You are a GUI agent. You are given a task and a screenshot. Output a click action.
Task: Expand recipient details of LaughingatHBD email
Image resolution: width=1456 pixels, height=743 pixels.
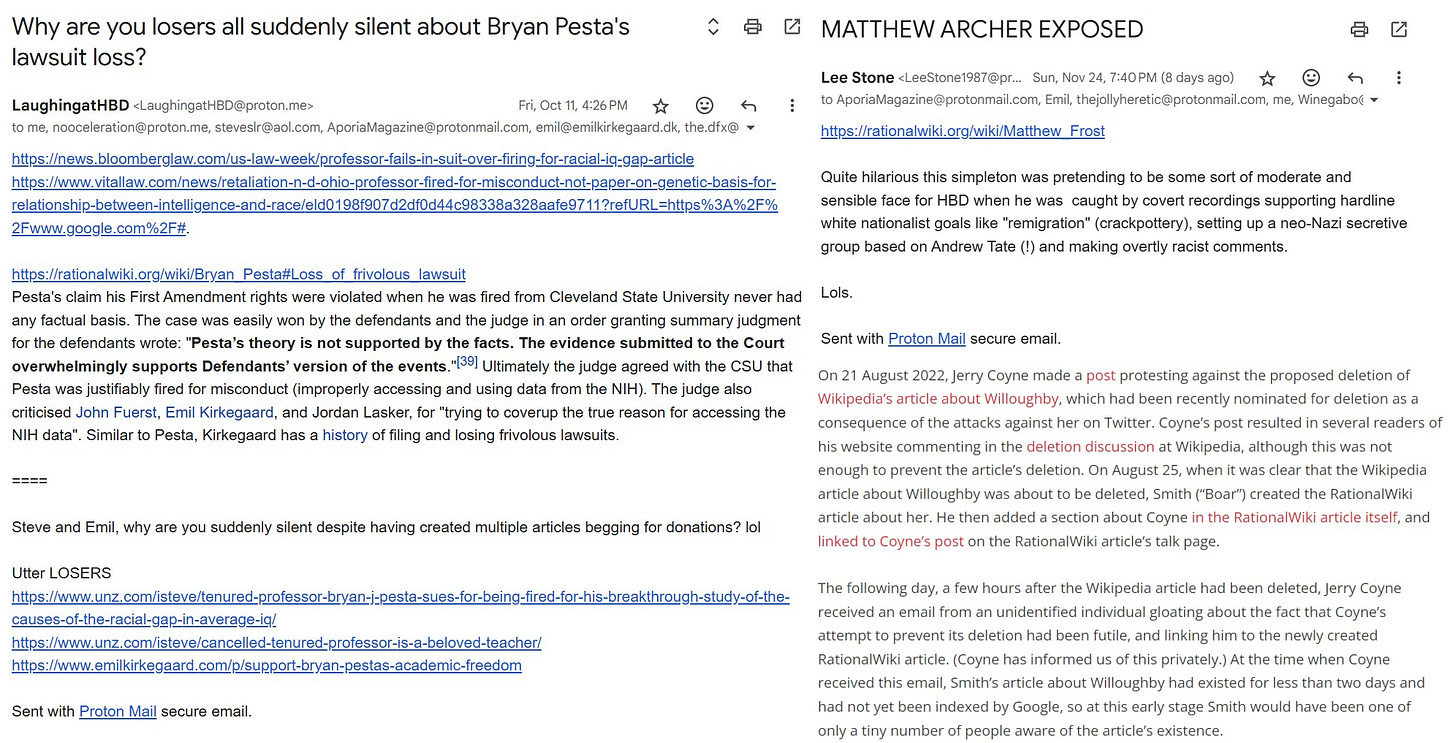[751, 128]
